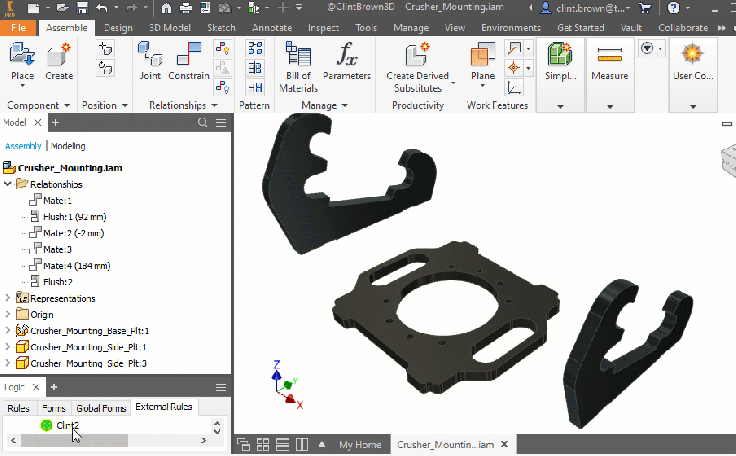This screenshot has height=456, width=736.
Task: Select the Free Move position icon
Action: (106, 49)
